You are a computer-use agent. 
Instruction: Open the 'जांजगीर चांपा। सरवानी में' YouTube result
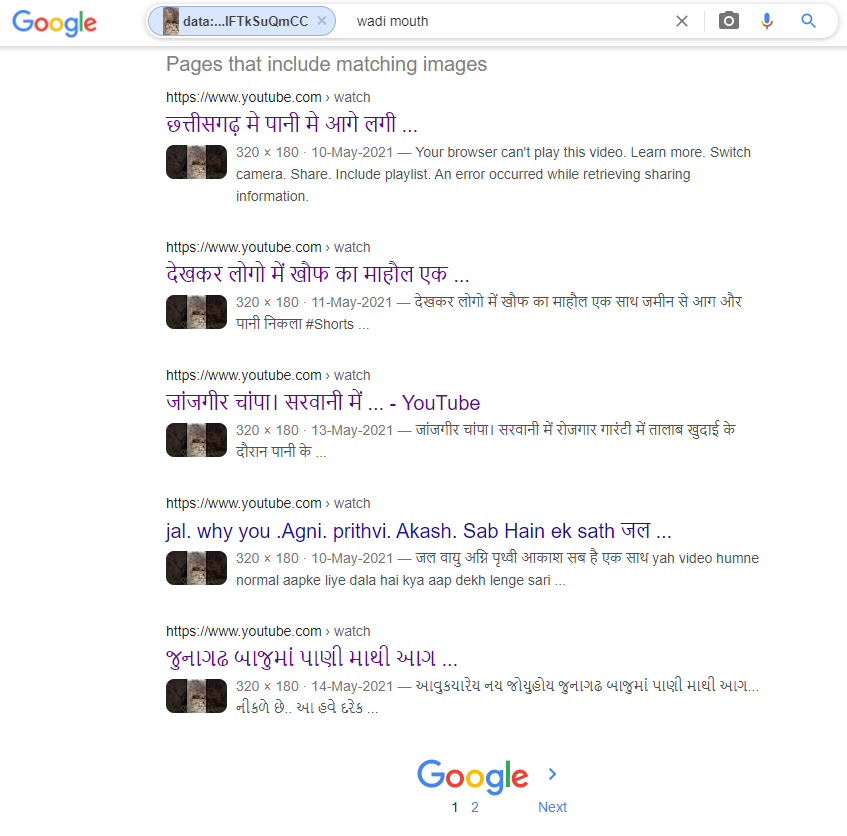[x=322, y=402]
